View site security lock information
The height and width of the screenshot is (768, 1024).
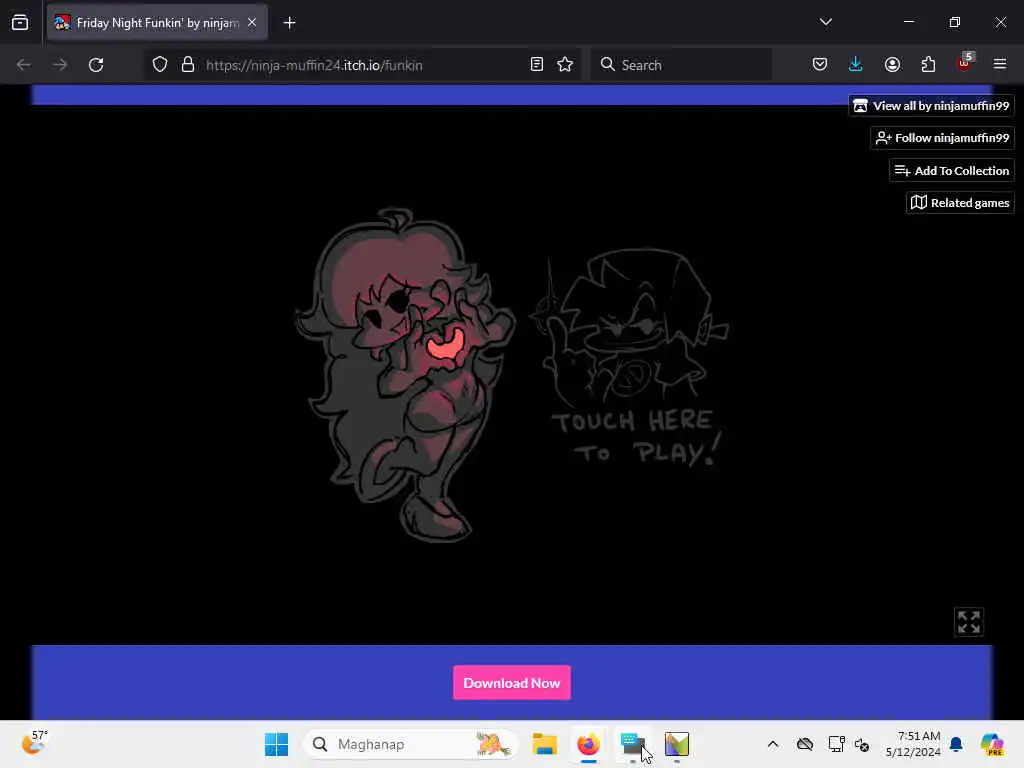click(188, 65)
